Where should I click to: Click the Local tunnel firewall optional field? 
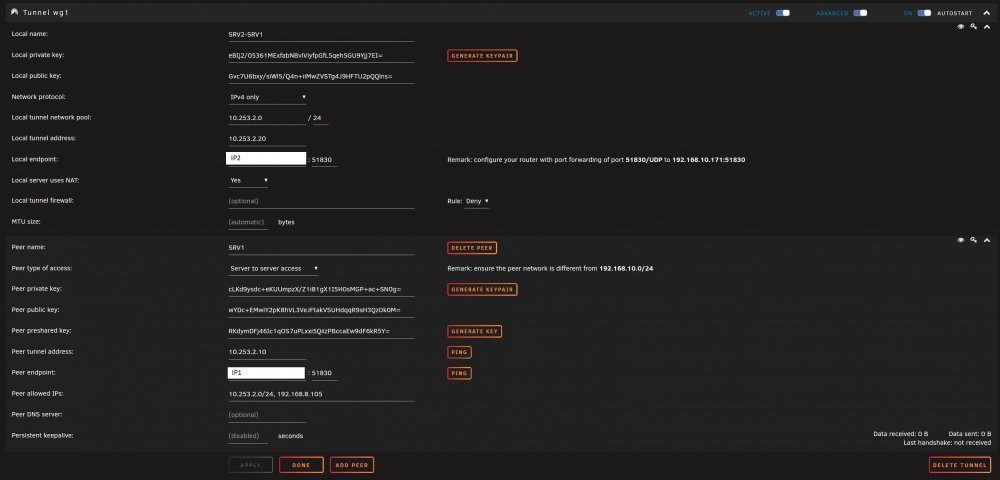pyautogui.click(x=321, y=201)
